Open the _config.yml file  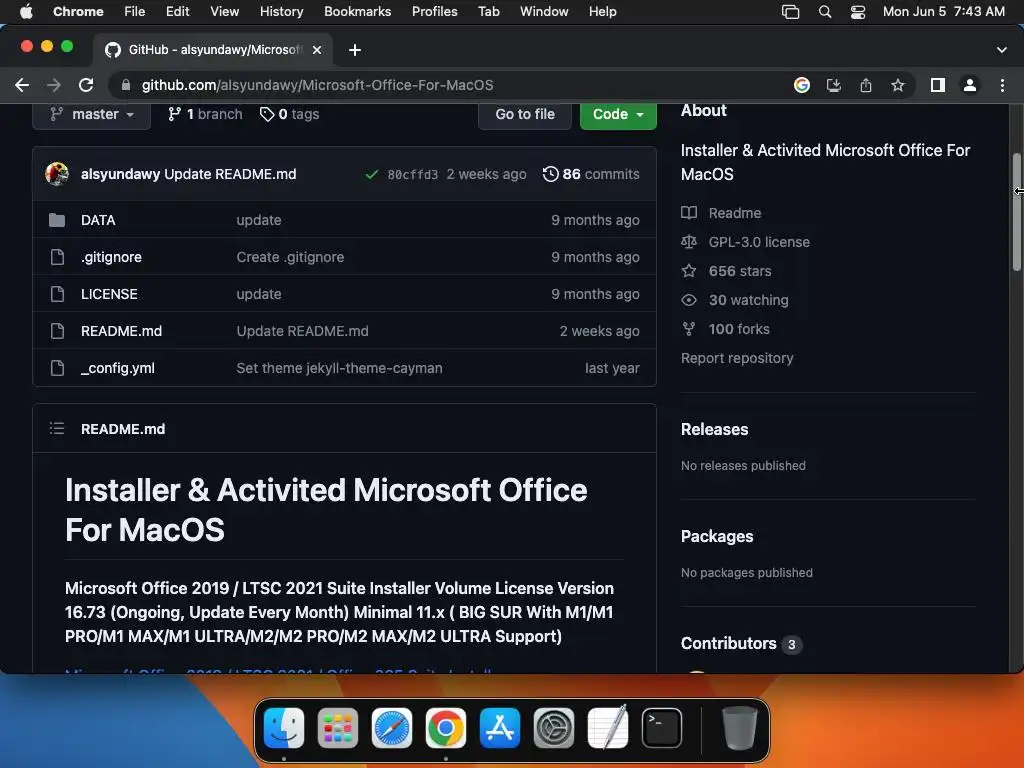tap(118, 368)
